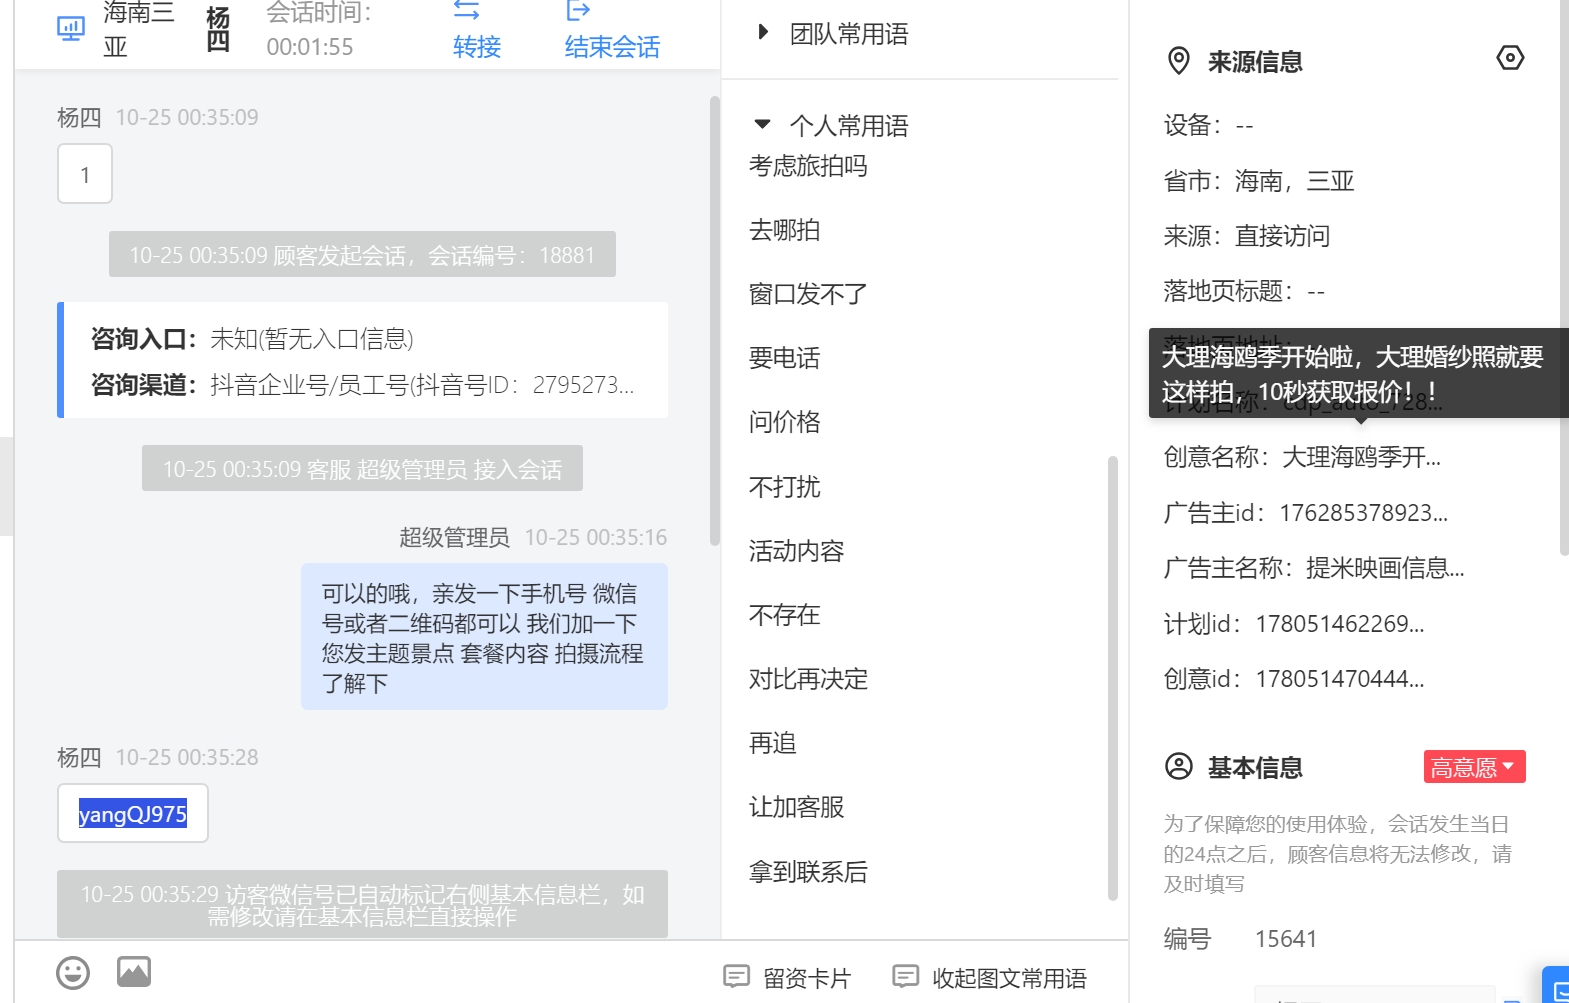Expand the 团队常用语 section

click(x=833, y=34)
